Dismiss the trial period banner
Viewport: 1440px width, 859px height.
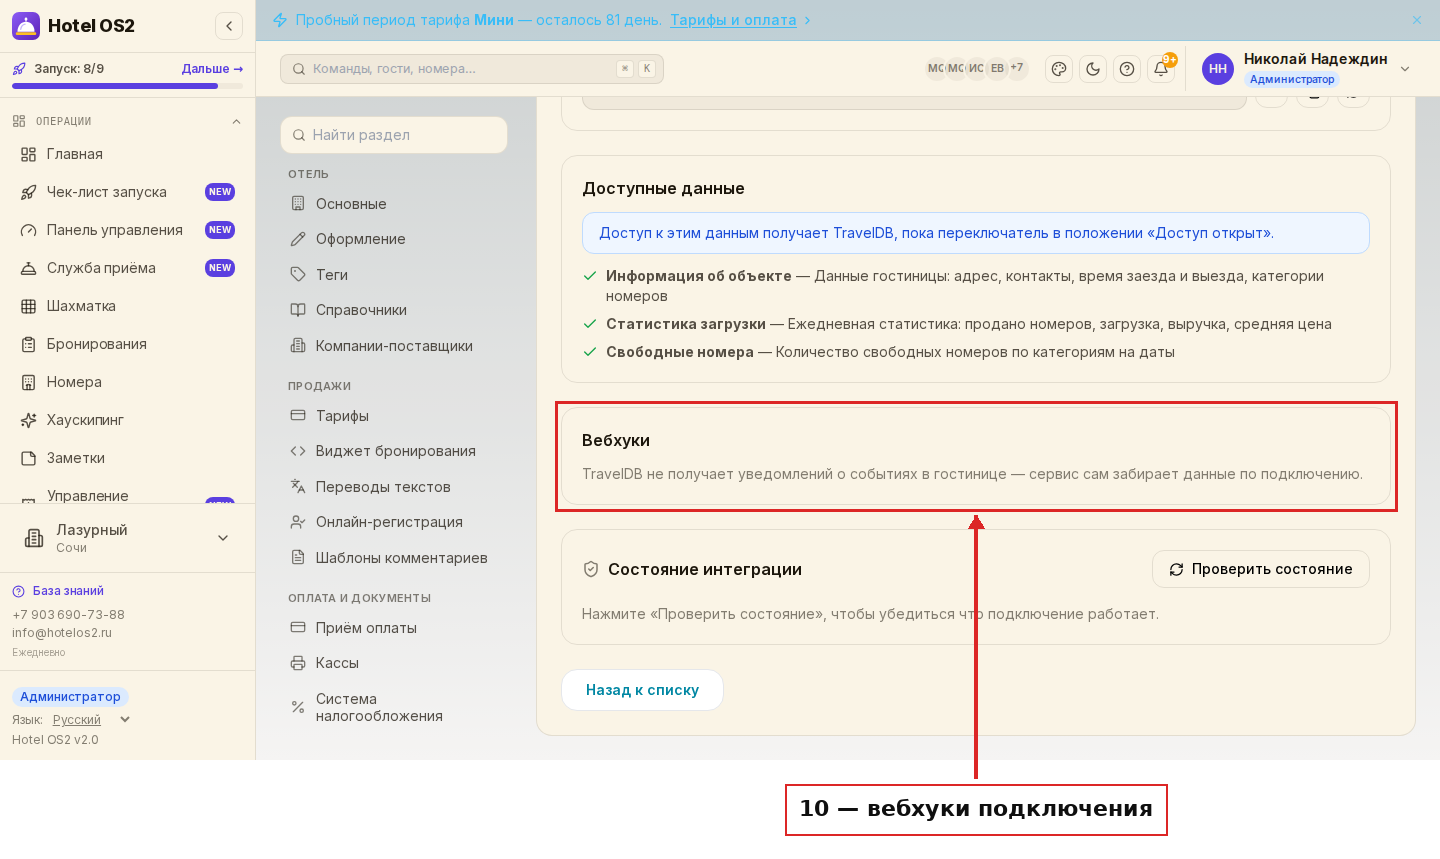point(1417,20)
